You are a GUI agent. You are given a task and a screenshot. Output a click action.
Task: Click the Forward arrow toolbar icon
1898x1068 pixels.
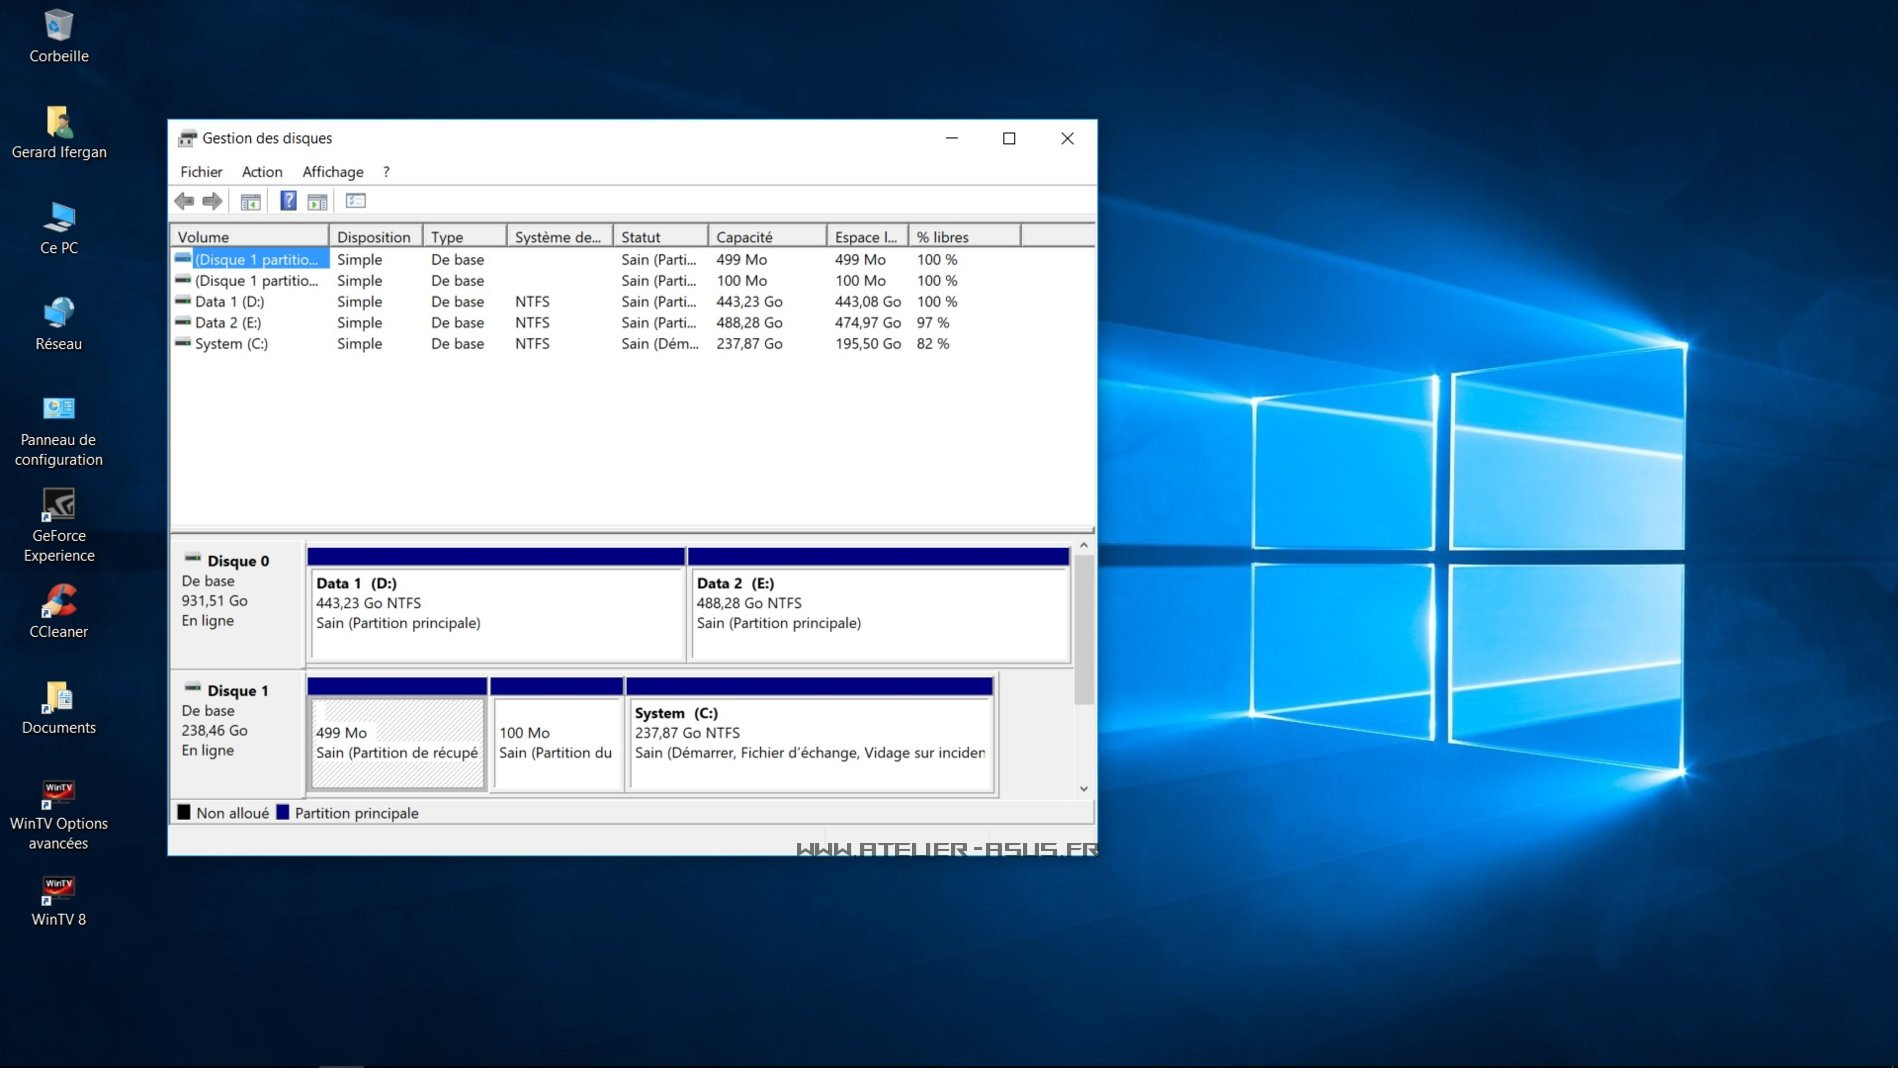[x=212, y=201]
